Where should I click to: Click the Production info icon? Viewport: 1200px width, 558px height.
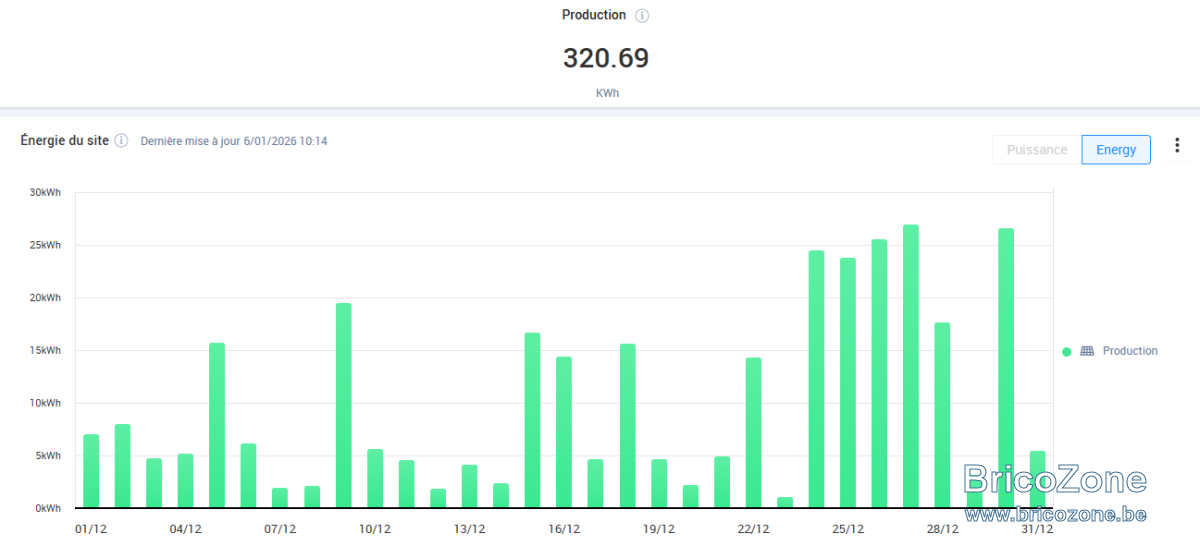(643, 16)
